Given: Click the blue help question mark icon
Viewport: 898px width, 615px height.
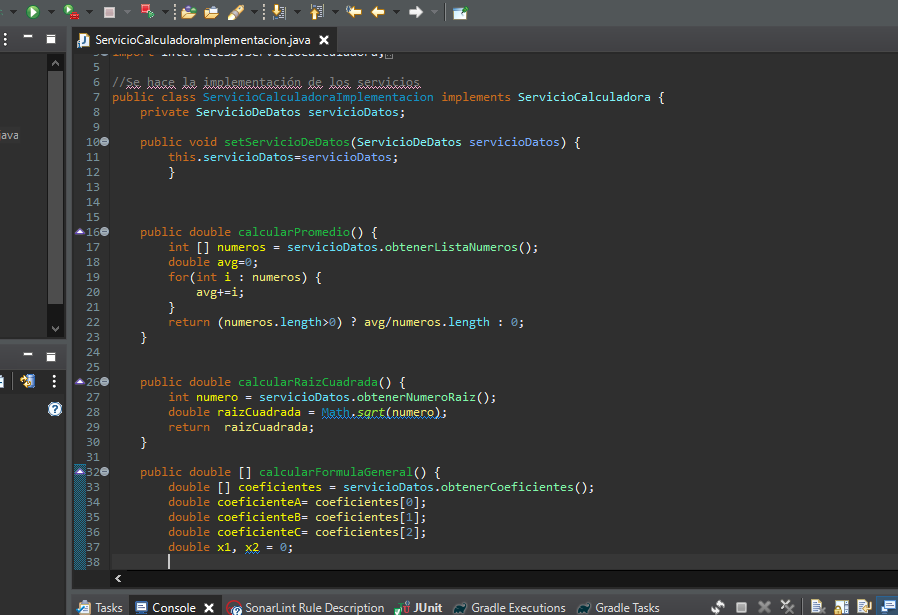Looking at the screenshot, I should point(55,408).
